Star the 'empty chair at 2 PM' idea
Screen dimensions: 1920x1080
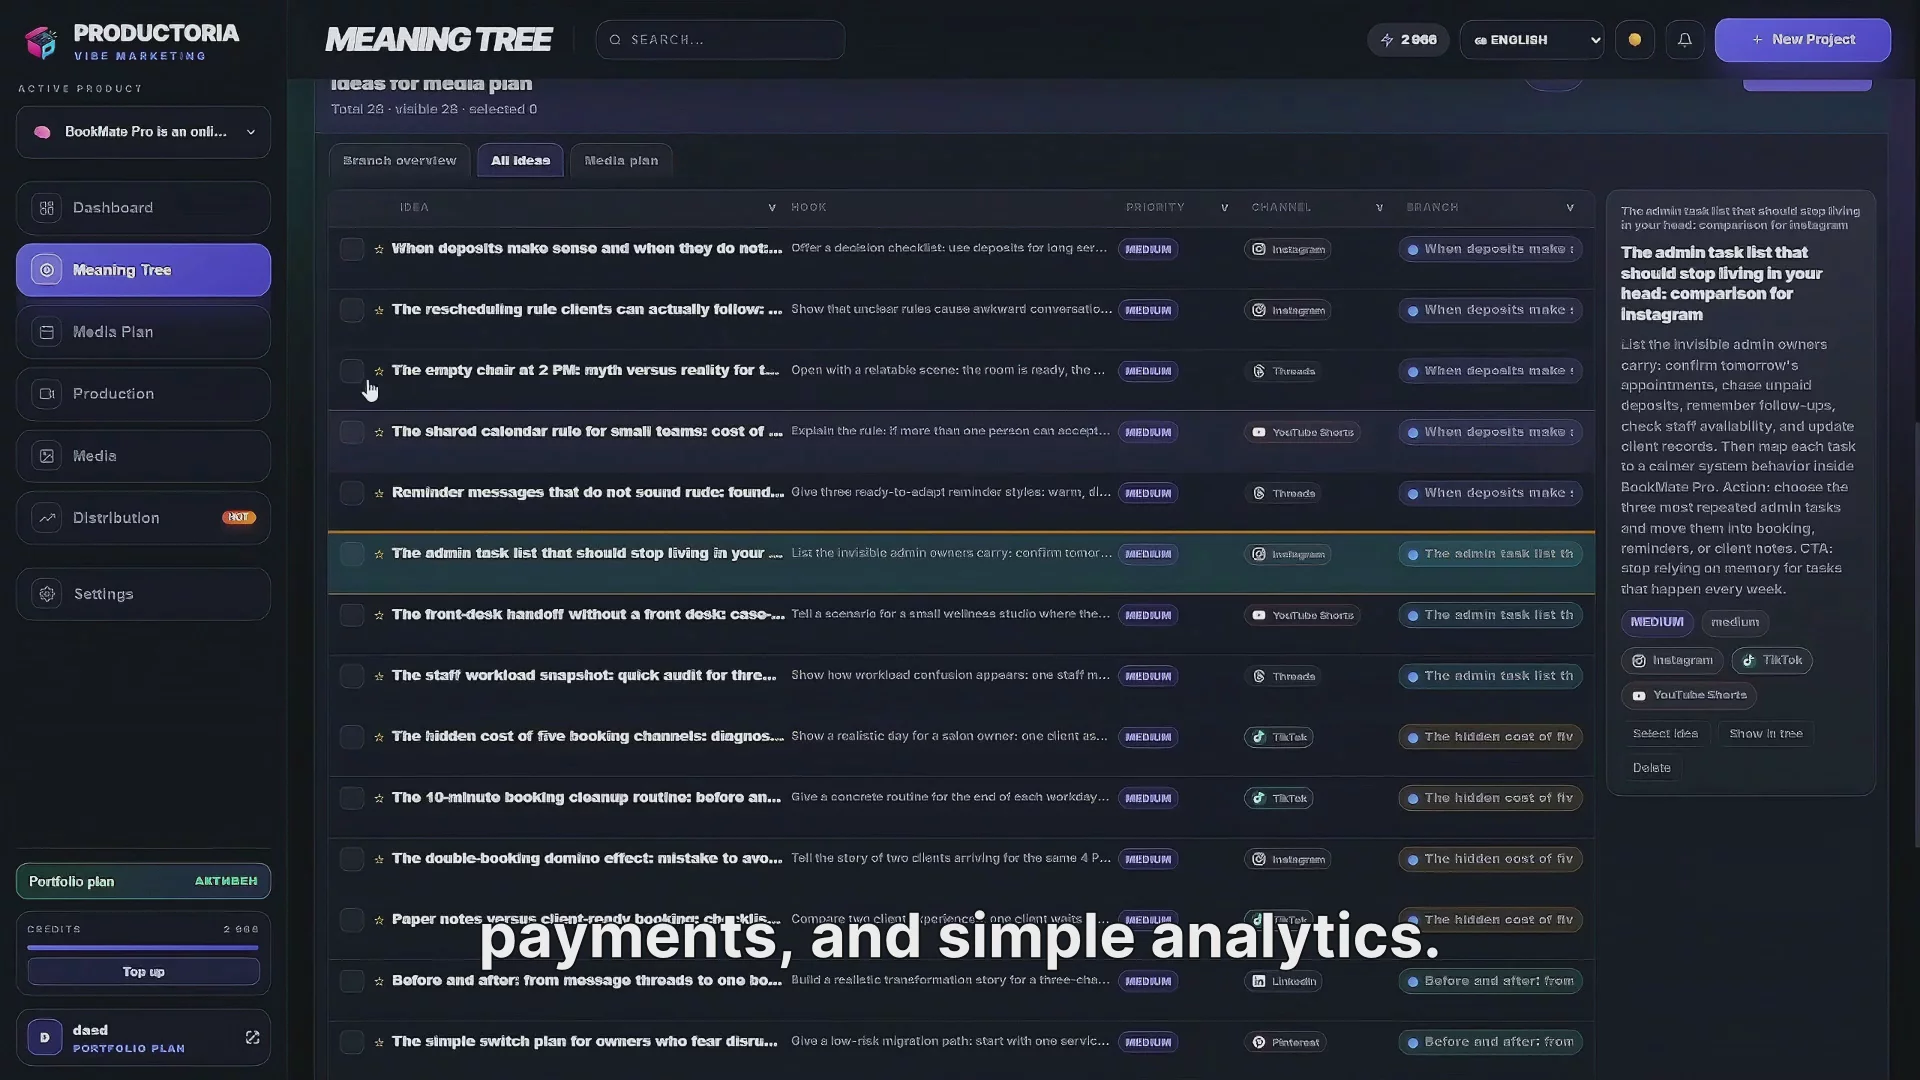coord(379,371)
